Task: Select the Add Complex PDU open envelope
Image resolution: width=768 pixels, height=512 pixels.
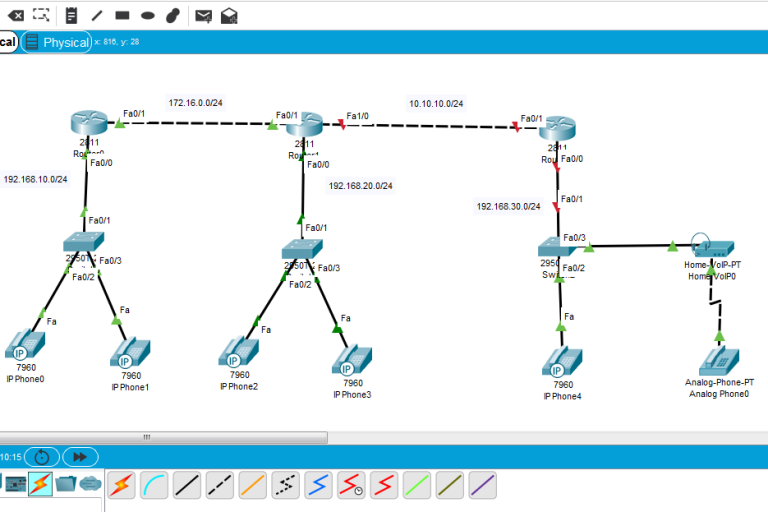Action: [x=229, y=15]
